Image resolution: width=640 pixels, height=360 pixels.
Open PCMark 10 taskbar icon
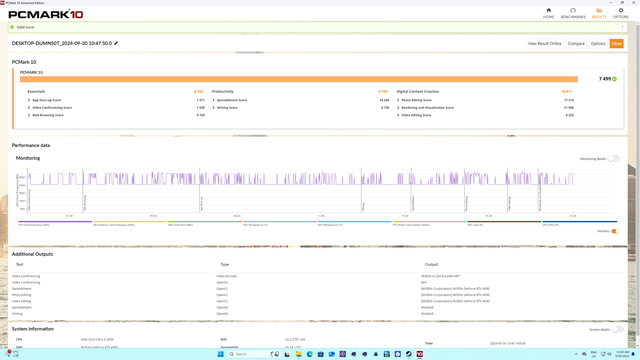click(x=420, y=354)
